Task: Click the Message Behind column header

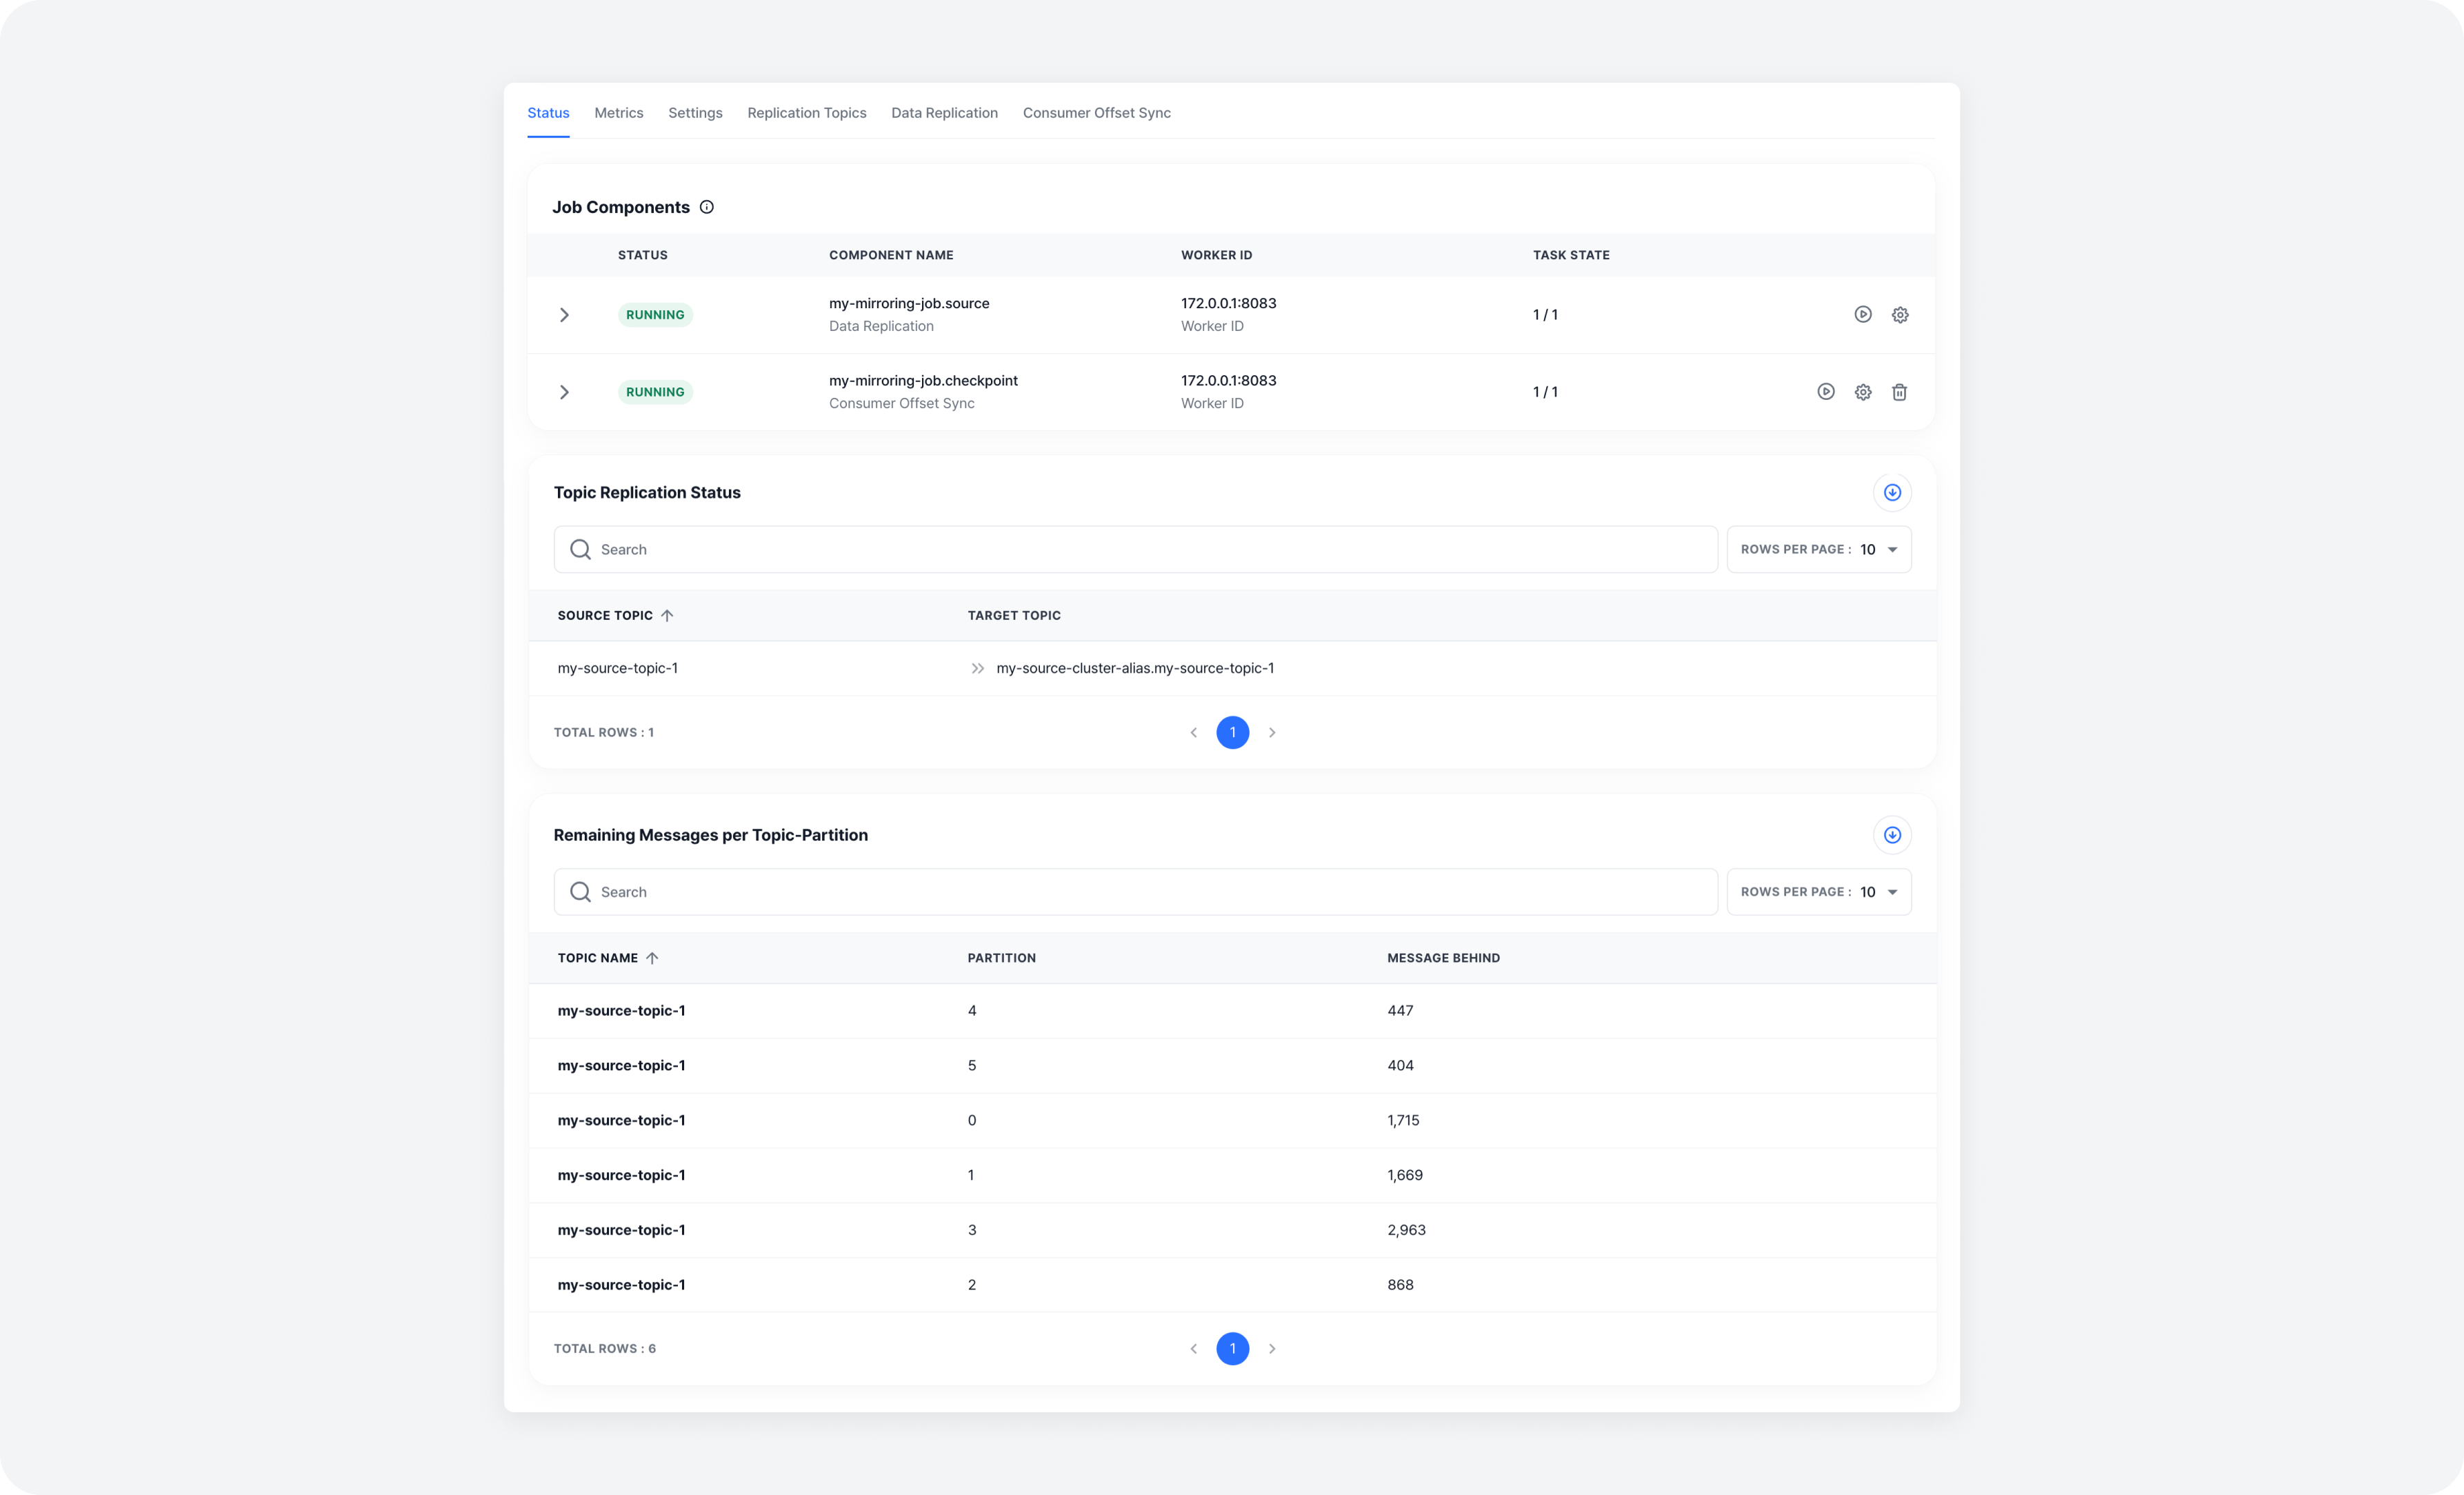Action: point(1443,958)
